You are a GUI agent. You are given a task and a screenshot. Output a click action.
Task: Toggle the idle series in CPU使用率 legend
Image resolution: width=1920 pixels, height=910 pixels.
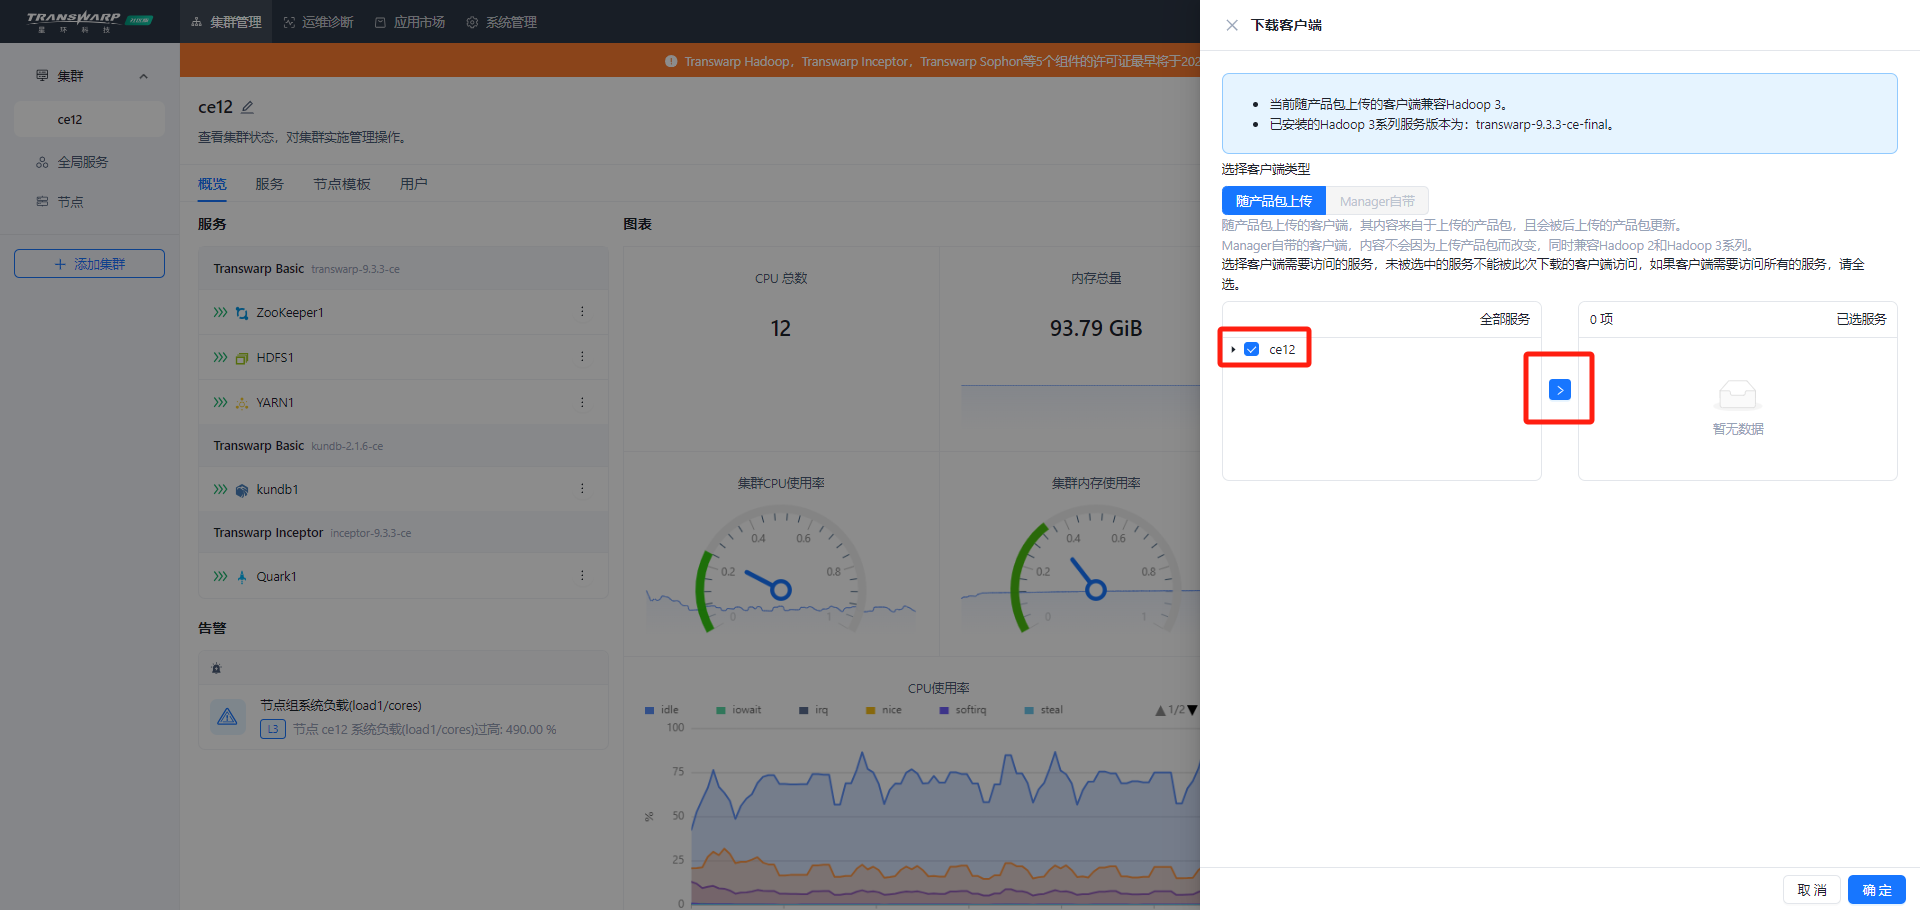coord(661,710)
